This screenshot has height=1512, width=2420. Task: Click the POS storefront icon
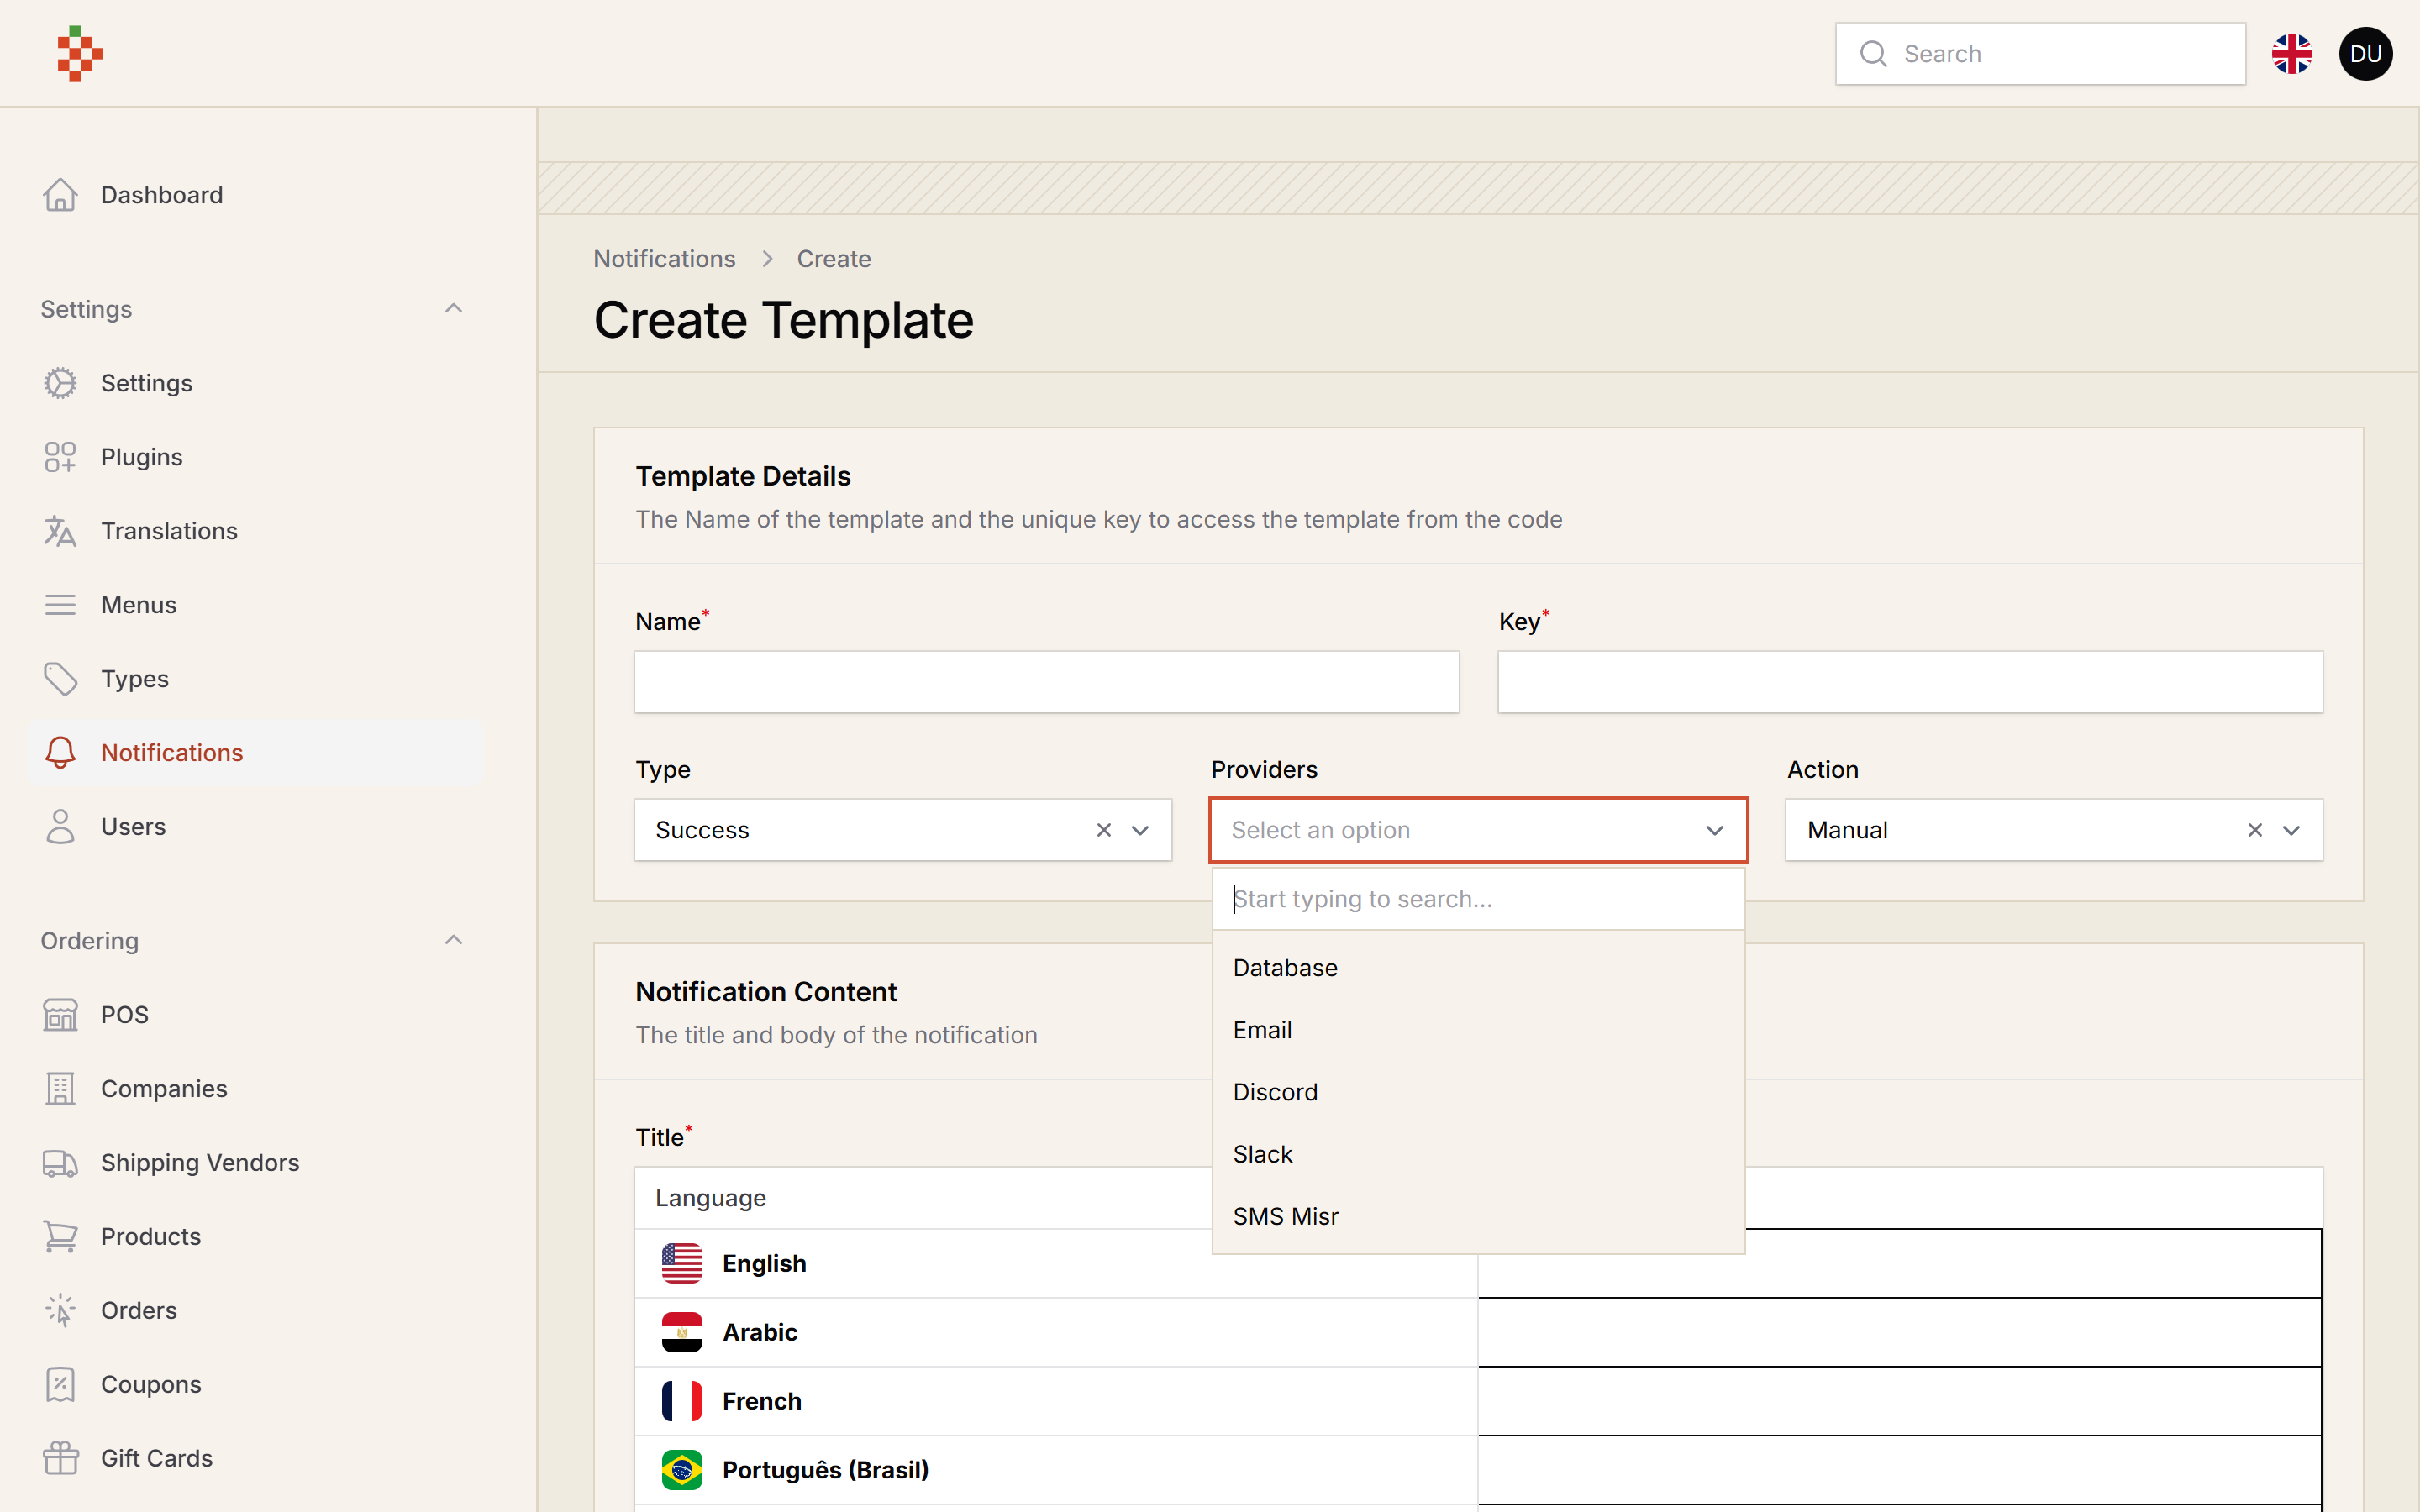point(60,1015)
